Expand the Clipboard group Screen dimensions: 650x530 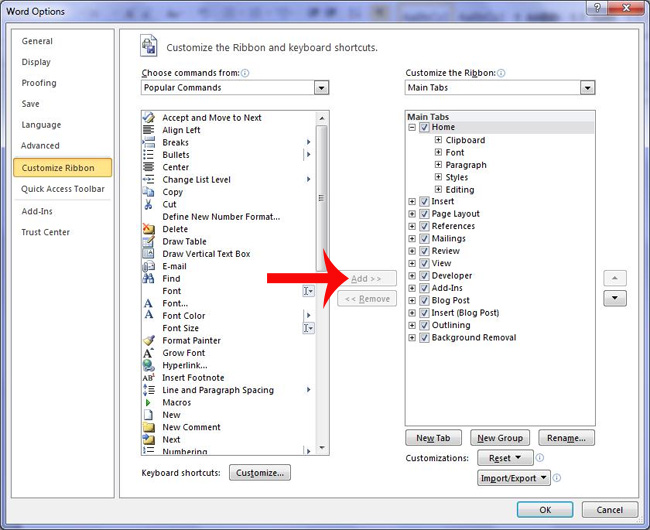(x=438, y=140)
